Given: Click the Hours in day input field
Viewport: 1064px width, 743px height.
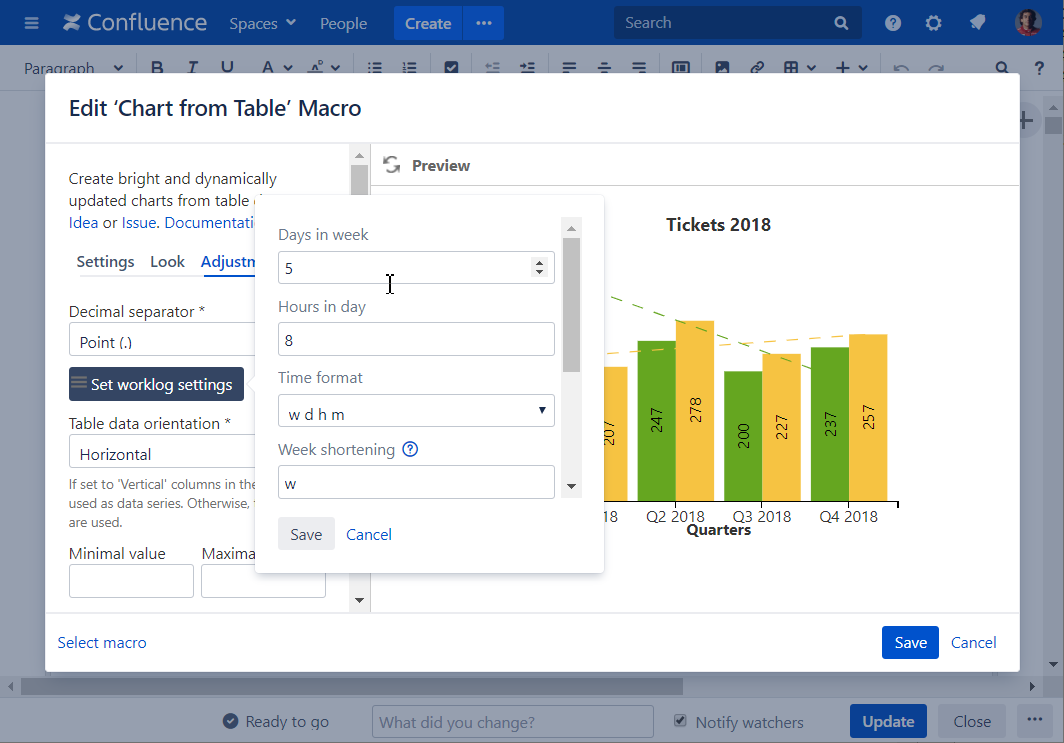Looking at the screenshot, I should [416, 340].
